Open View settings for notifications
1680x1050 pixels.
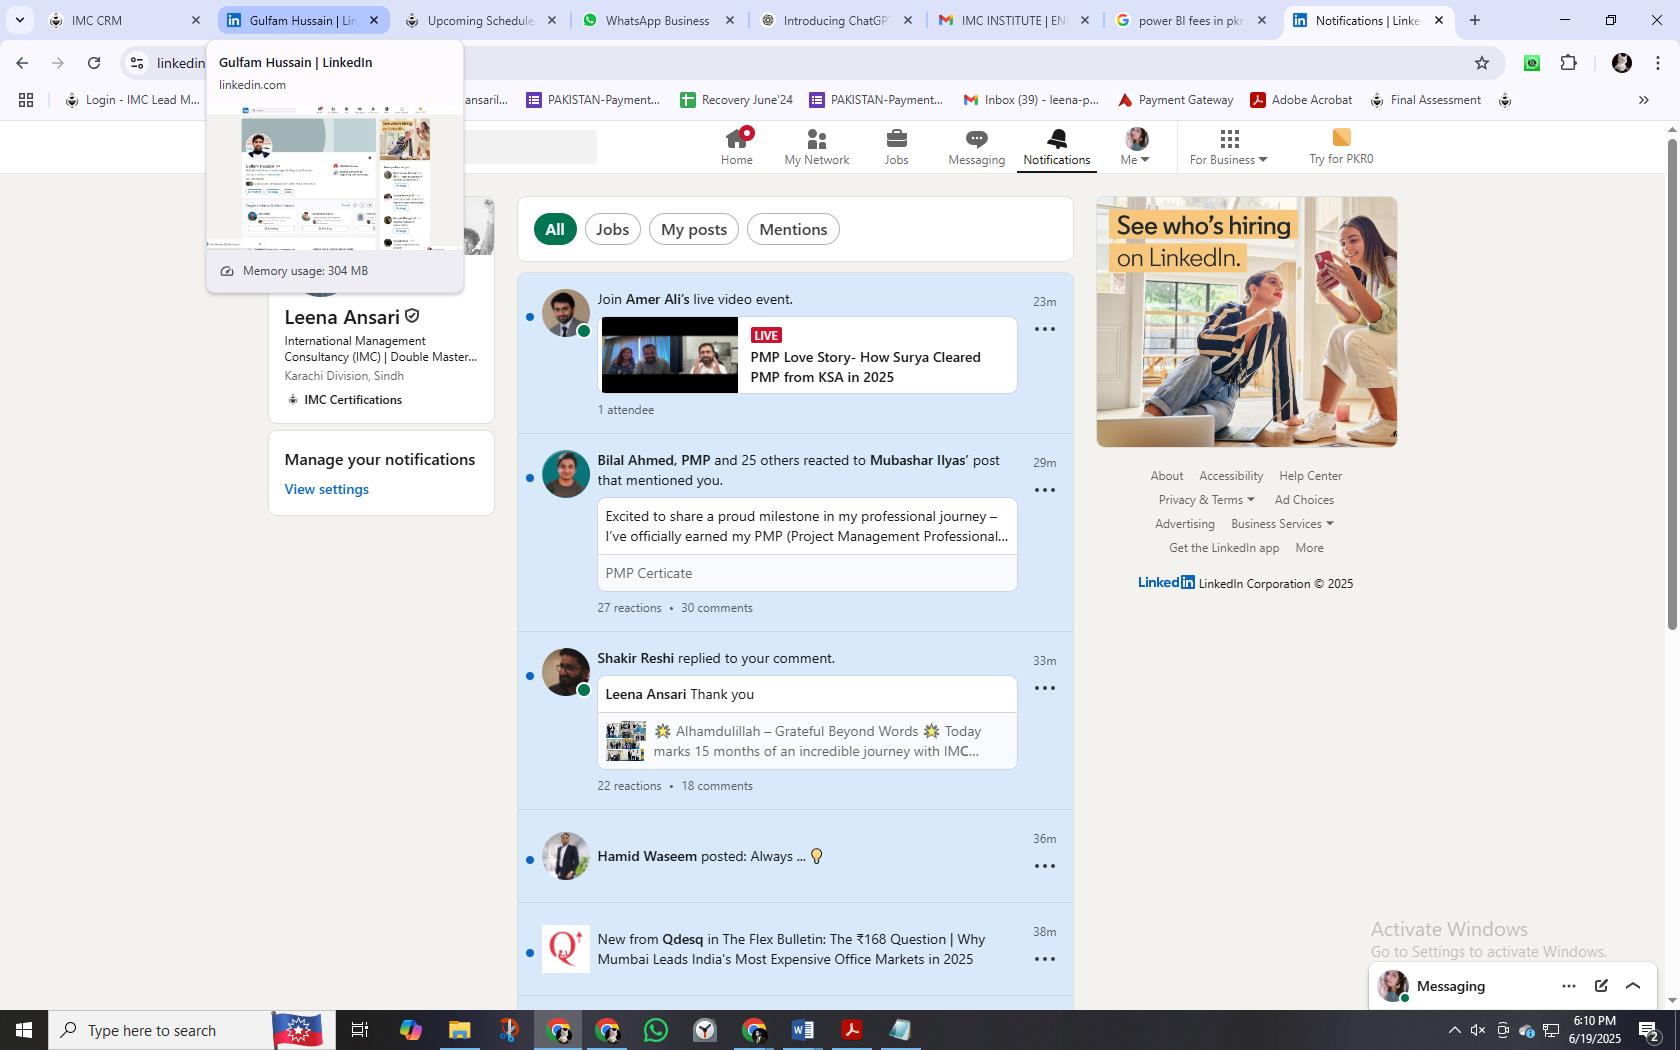pyautogui.click(x=326, y=489)
